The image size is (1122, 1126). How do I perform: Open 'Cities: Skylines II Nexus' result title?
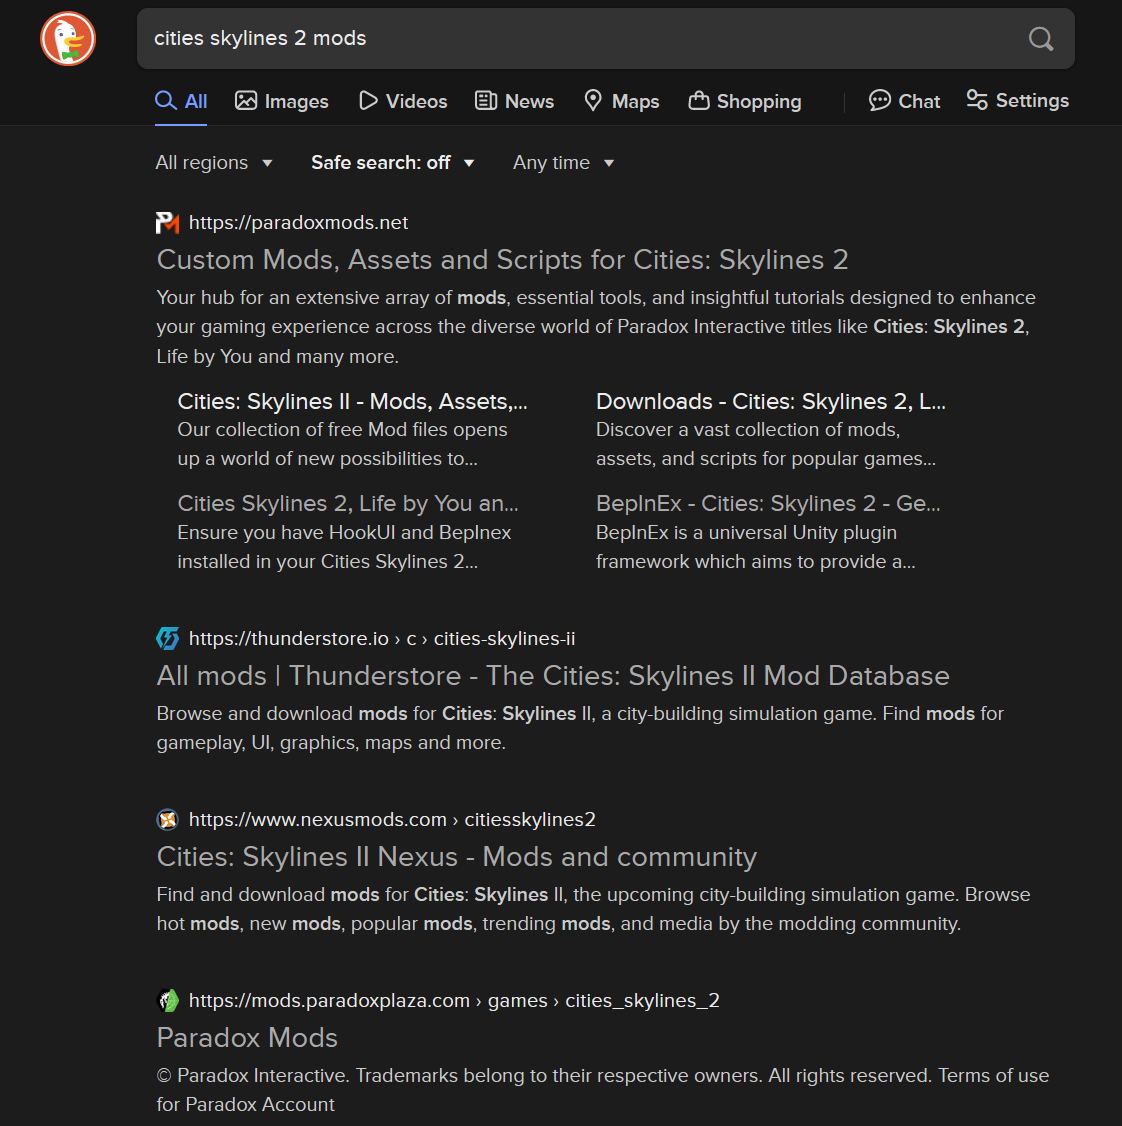pyautogui.click(x=457, y=857)
